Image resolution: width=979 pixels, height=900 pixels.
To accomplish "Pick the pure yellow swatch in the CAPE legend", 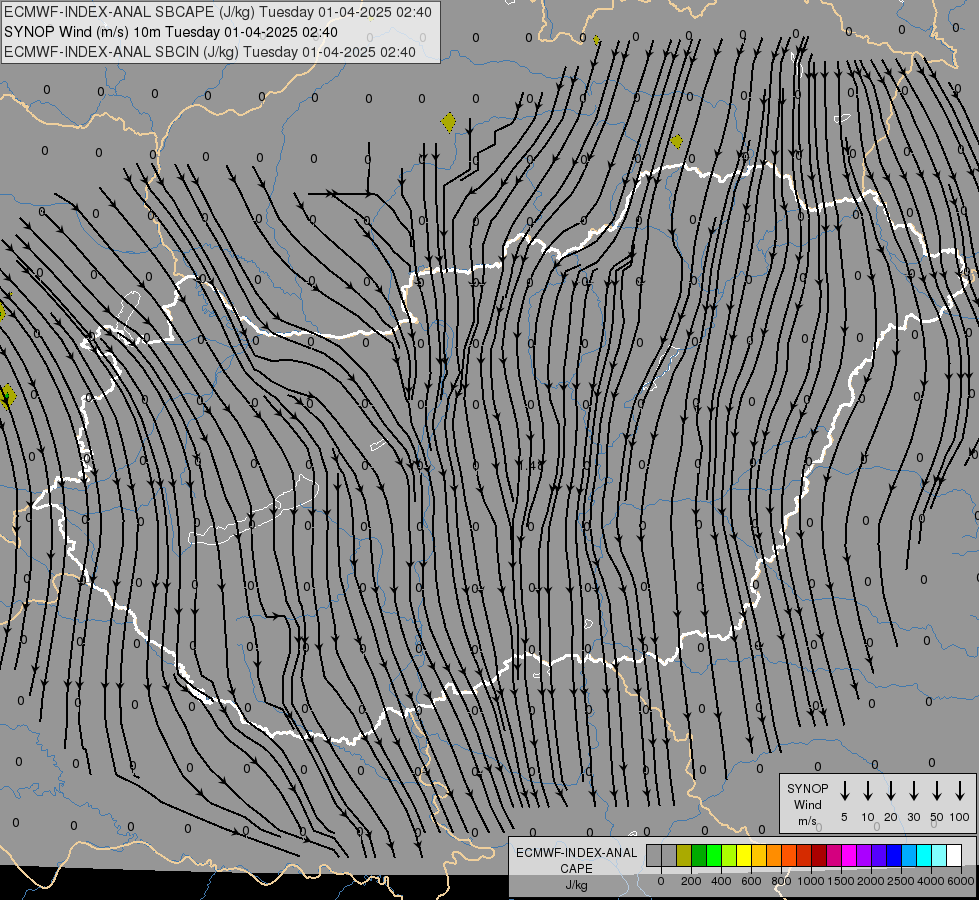I will tap(744, 856).
